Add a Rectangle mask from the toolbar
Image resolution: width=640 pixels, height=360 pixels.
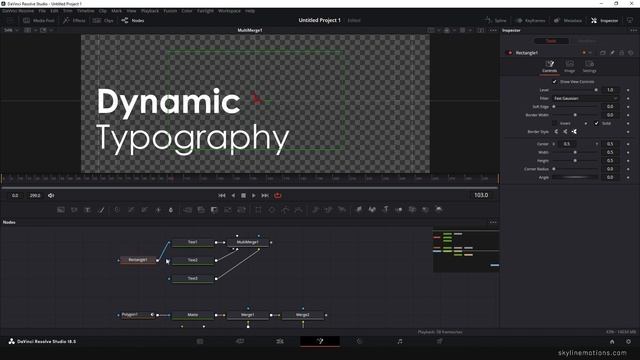click(258, 210)
